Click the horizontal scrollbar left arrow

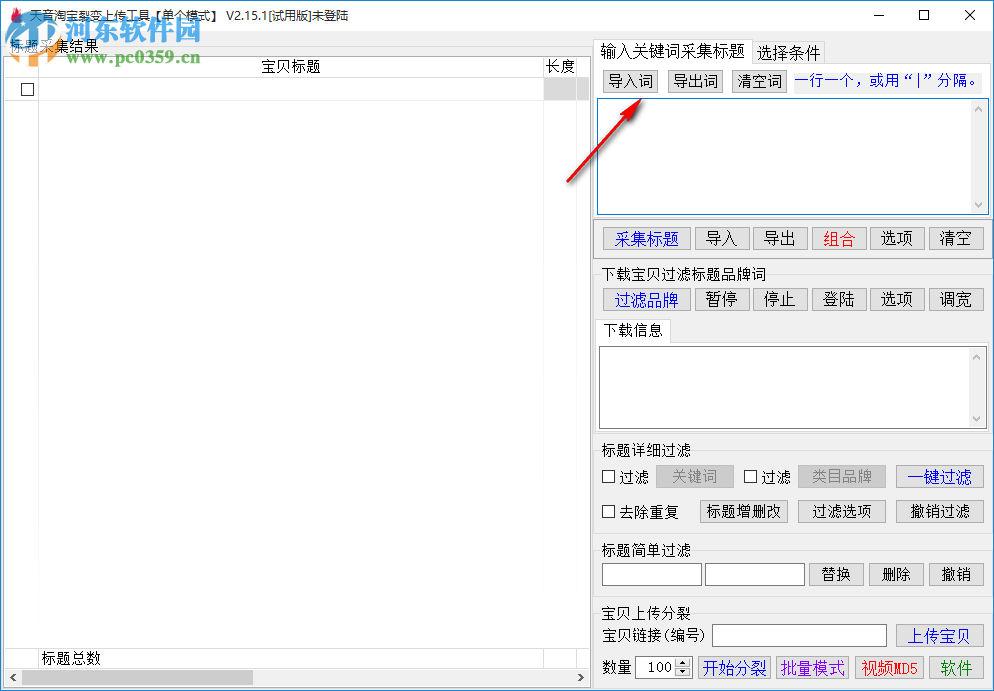pyautogui.click(x=13, y=678)
